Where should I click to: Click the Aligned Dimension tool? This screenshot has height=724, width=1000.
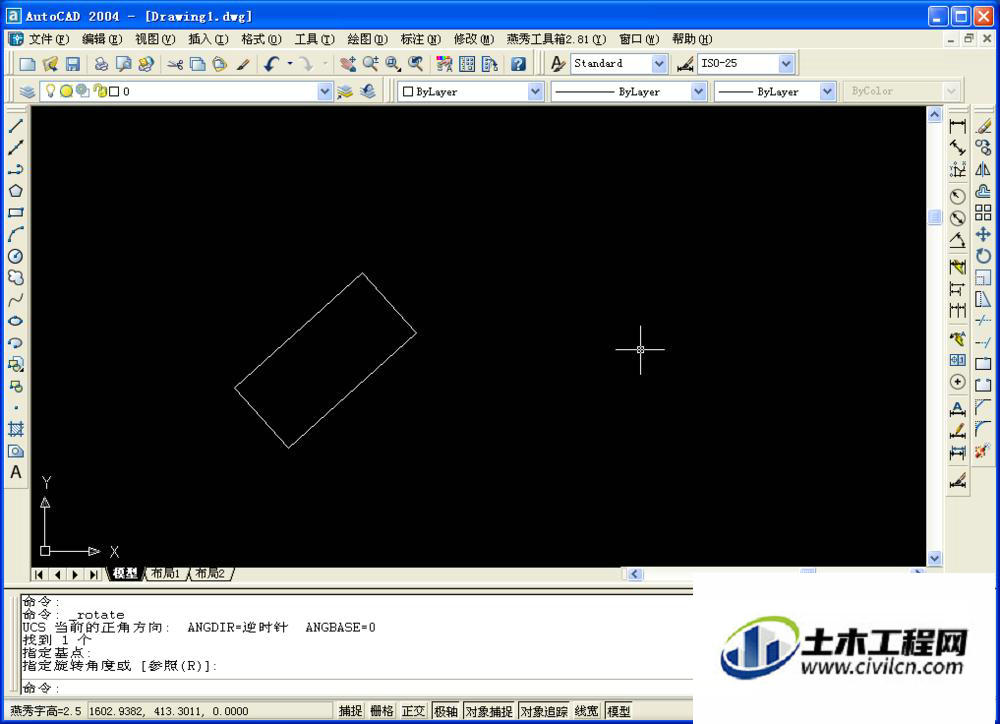957,148
